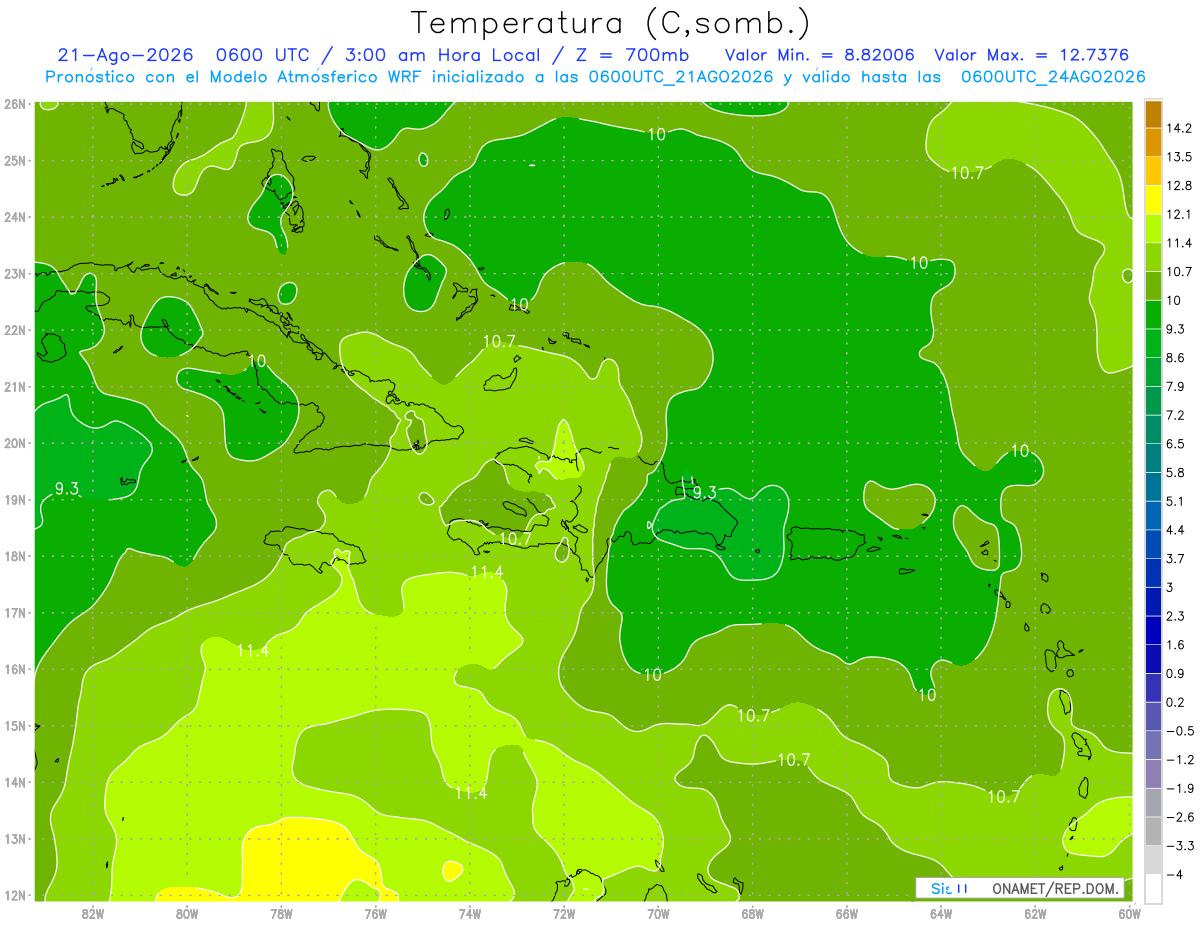Screen dimensions: 1200x927
Task: Click the legend value 5.1
Action: point(1176,501)
